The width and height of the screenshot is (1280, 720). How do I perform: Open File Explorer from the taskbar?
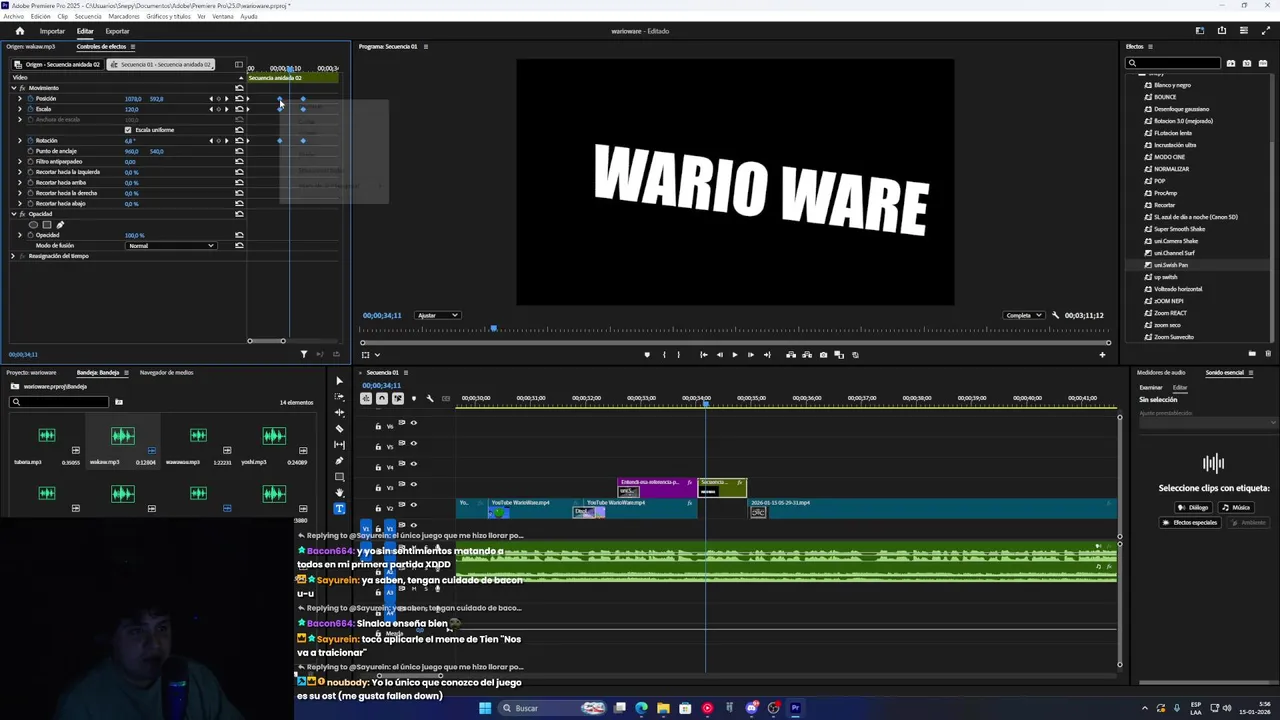(663, 708)
